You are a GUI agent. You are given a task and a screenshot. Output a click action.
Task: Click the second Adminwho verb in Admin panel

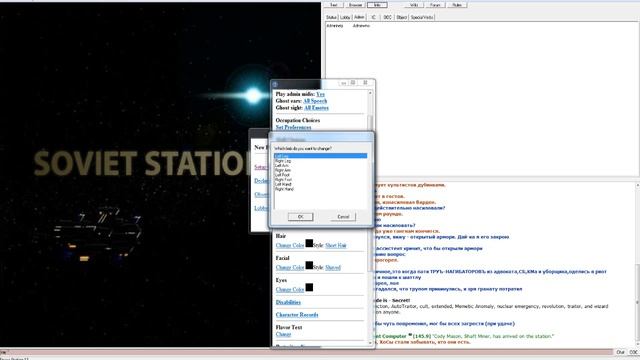coord(361,26)
